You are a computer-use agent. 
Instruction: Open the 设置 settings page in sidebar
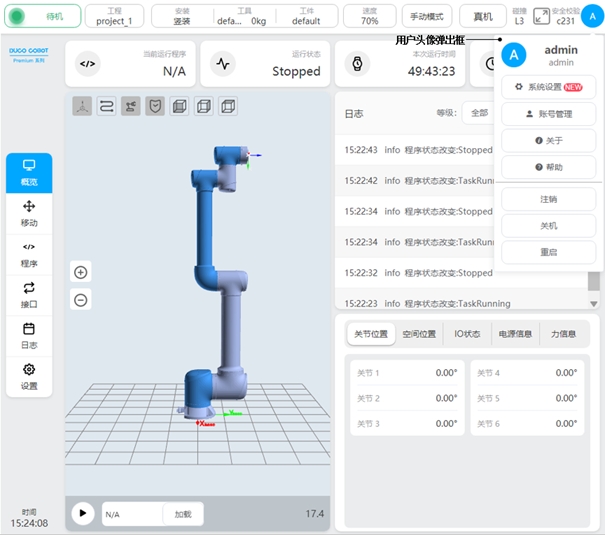coord(29,377)
